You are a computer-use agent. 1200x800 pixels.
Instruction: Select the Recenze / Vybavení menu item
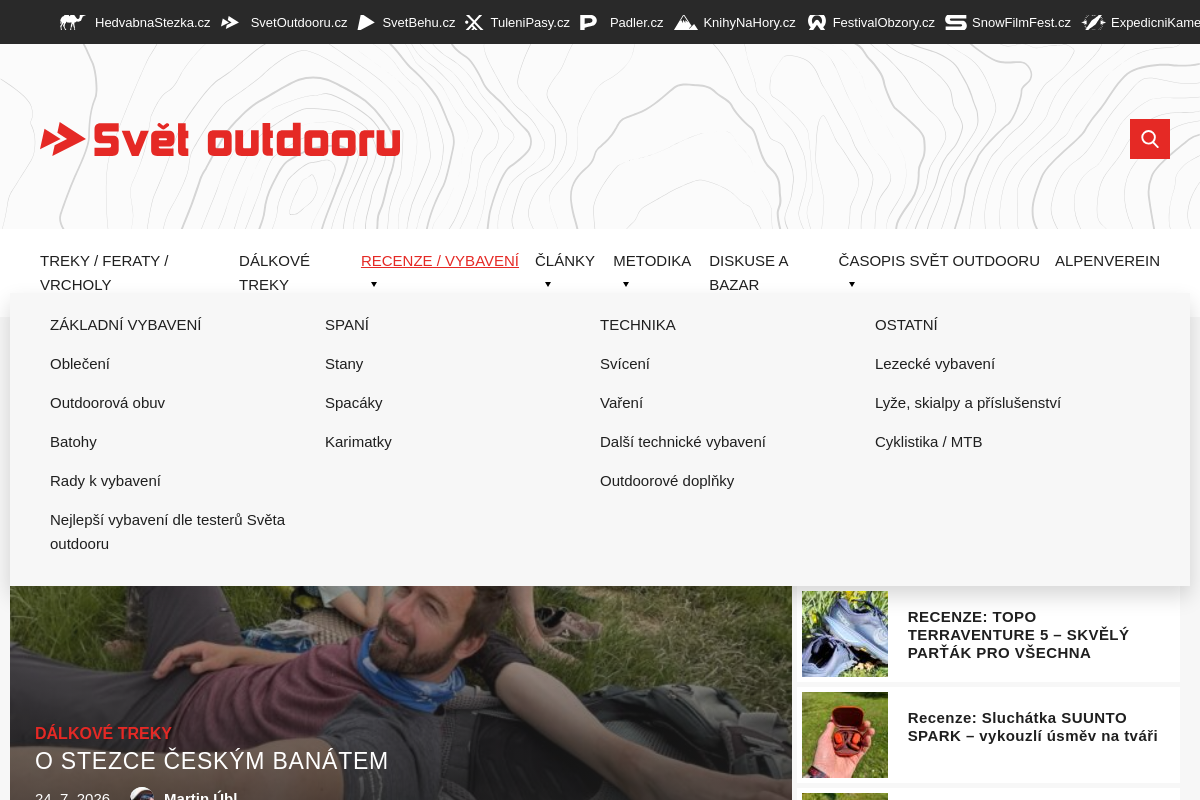click(x=440, y=260)
